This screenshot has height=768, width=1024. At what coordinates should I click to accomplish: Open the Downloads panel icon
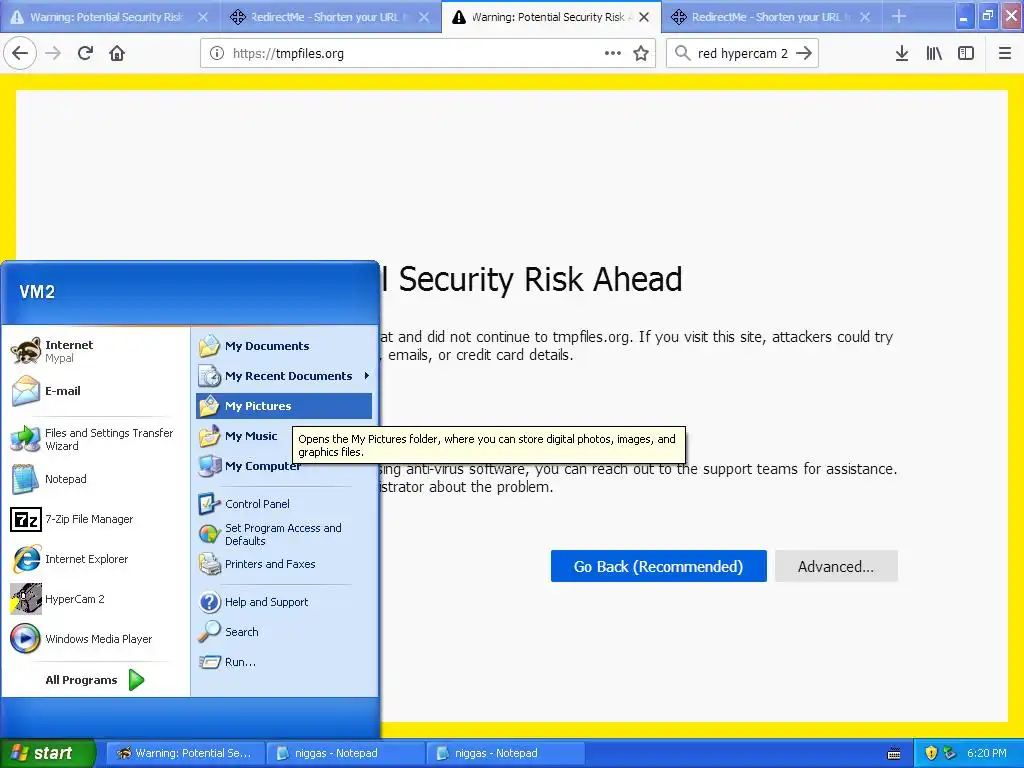[902, 54]
